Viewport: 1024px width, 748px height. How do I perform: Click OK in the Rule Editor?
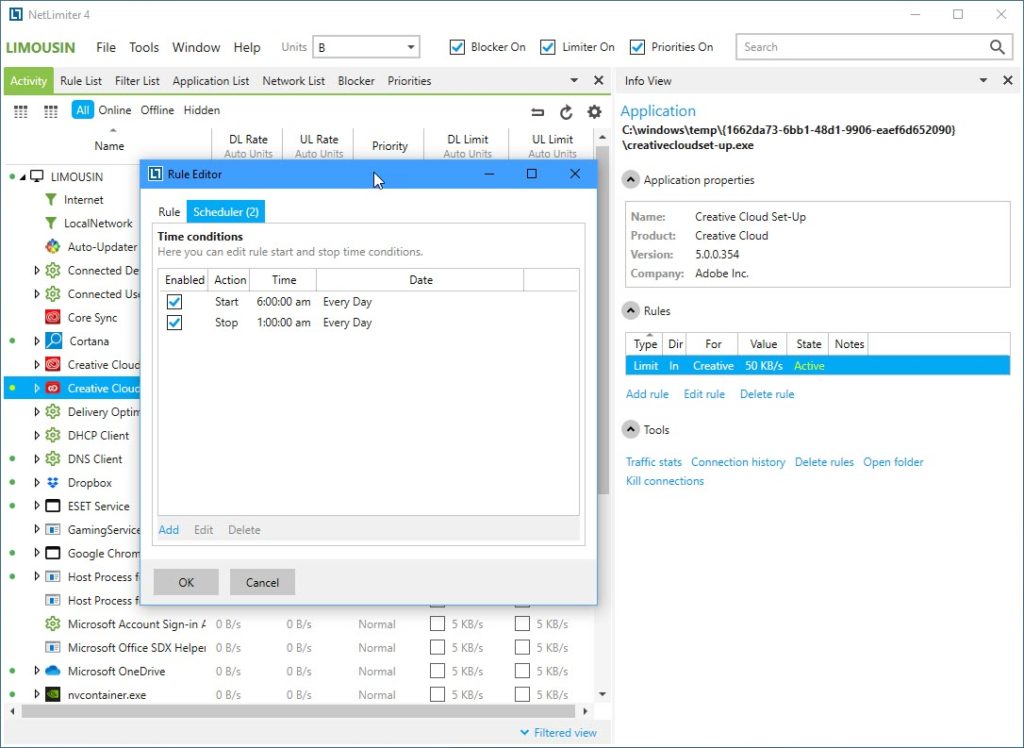[186, 582]
